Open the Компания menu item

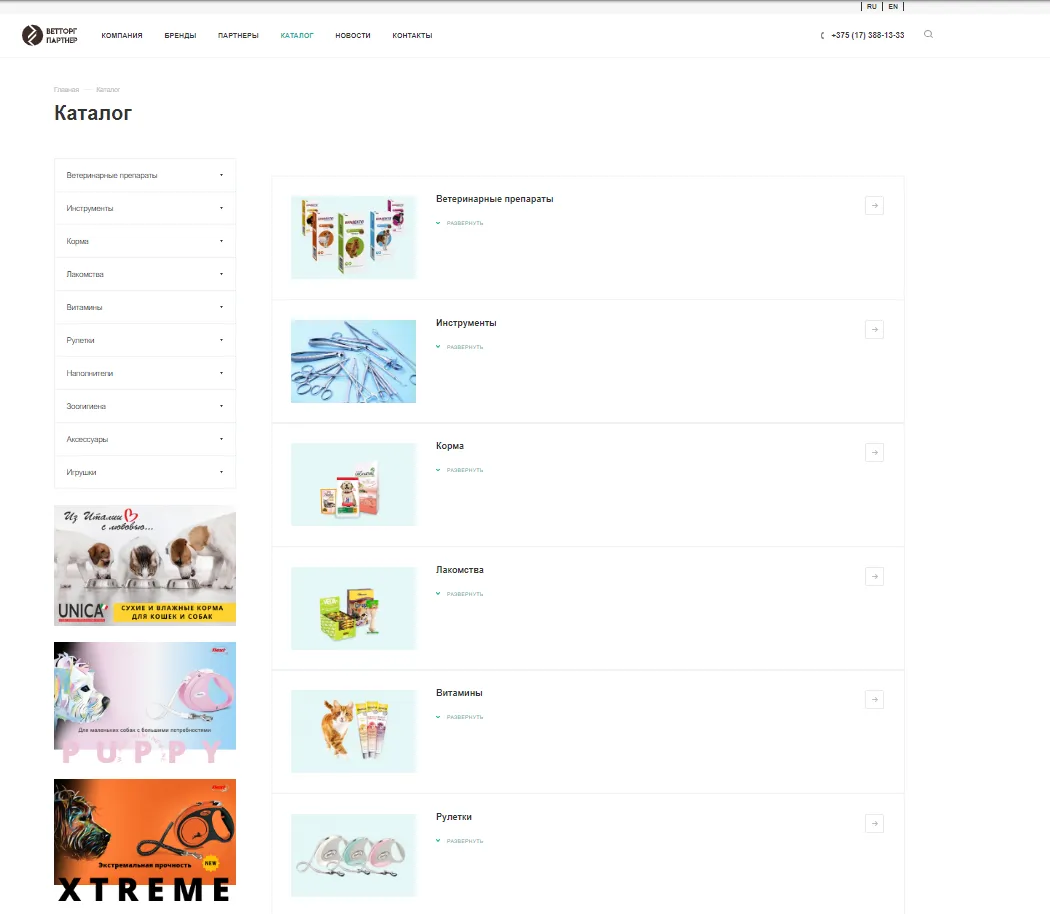[122, 36]
